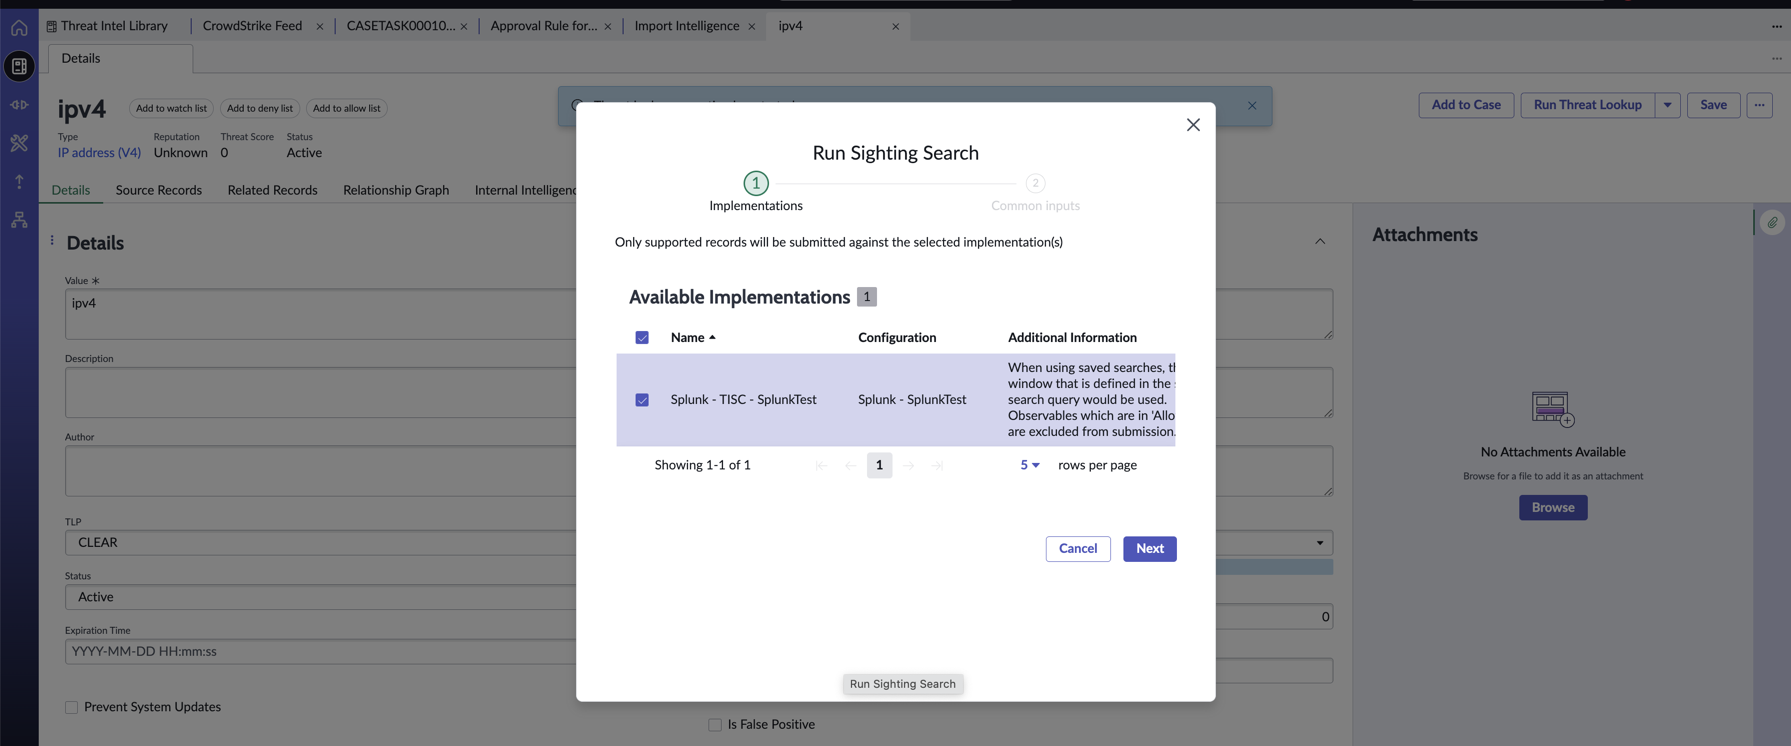Open the crossed tools sidebar icon
The height and width of the screenshot is (746, 1791).
(x=19, y=143)
